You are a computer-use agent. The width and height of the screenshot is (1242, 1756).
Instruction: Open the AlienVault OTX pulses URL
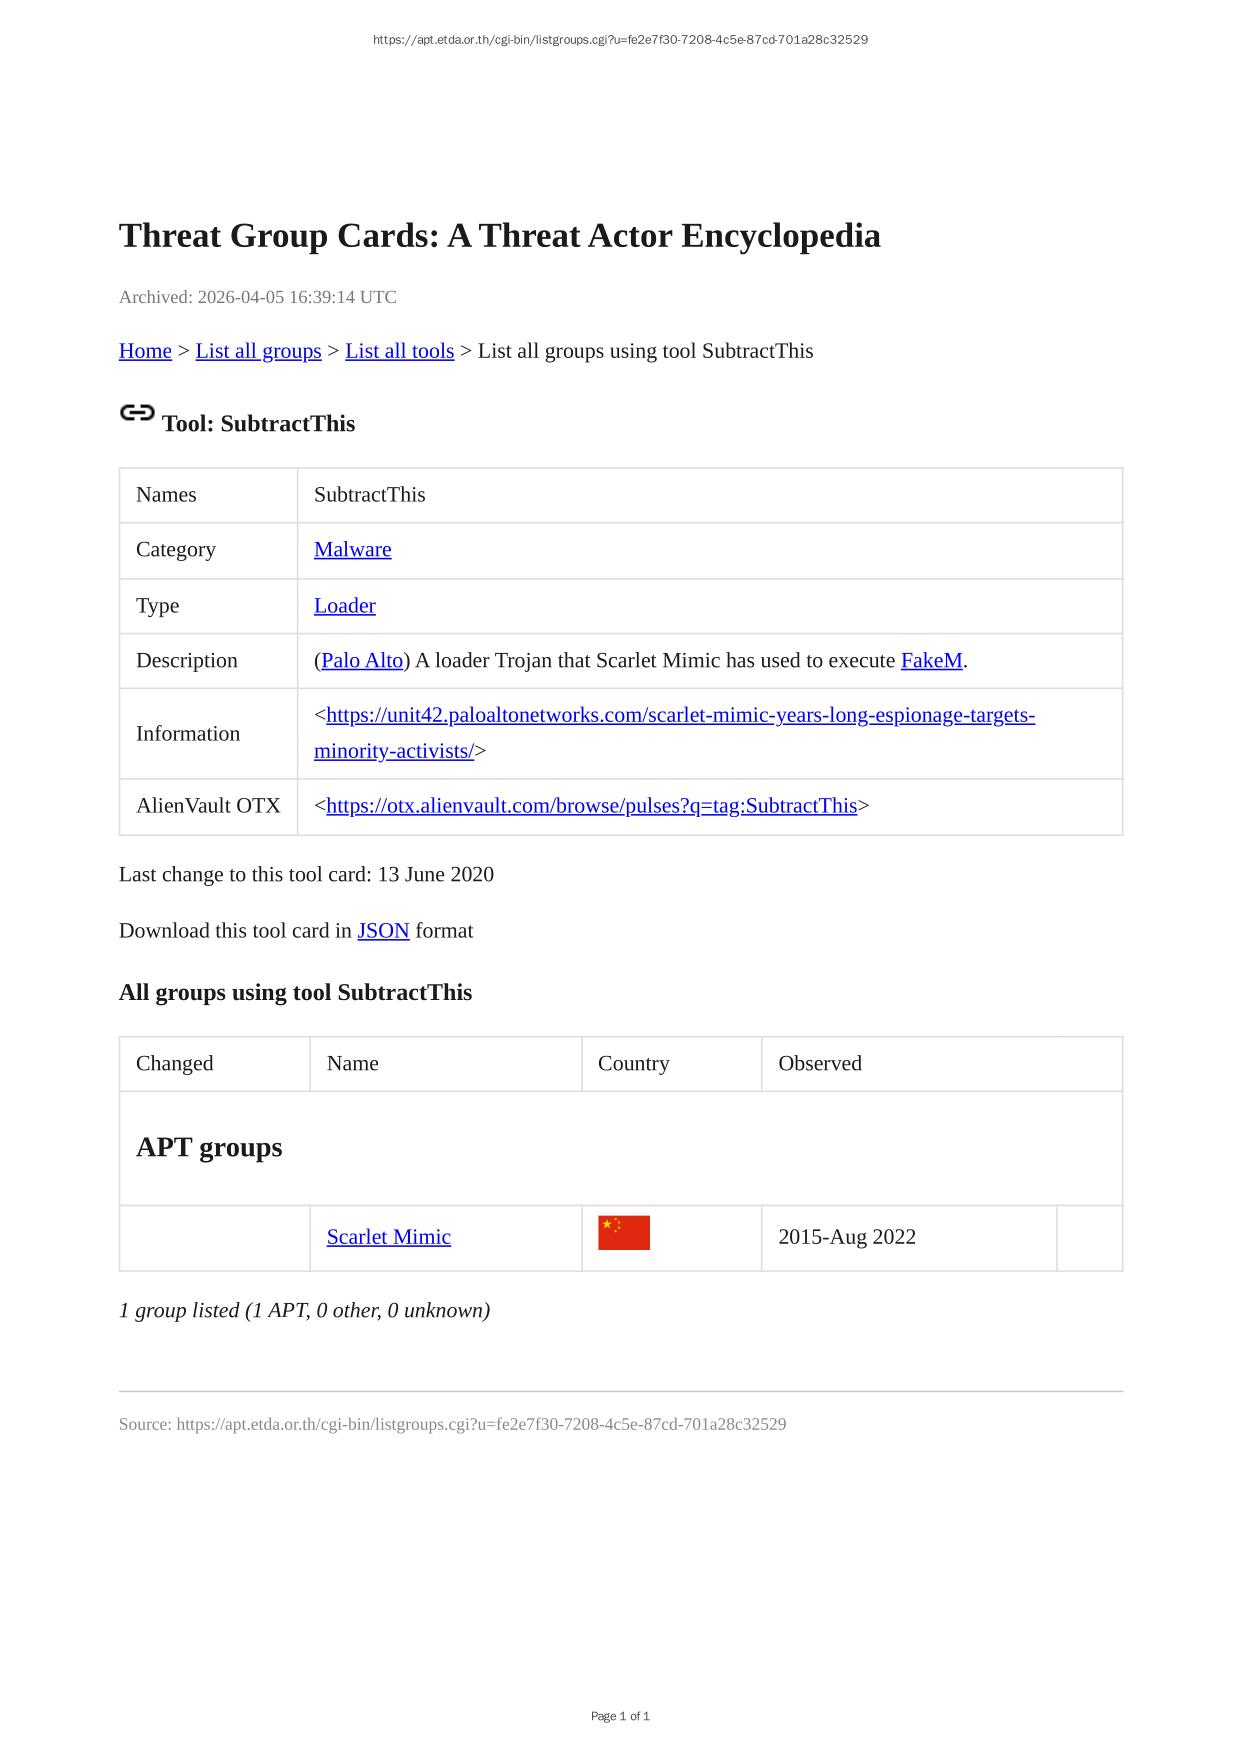click(x=591, y=806)
